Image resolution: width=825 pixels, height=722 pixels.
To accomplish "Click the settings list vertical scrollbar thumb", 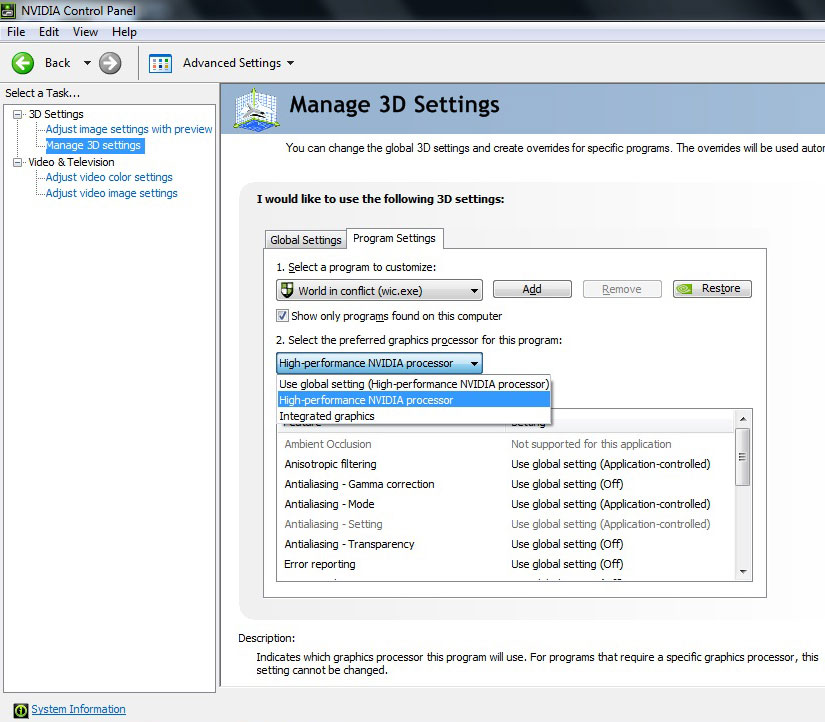I will pos(742,457).
